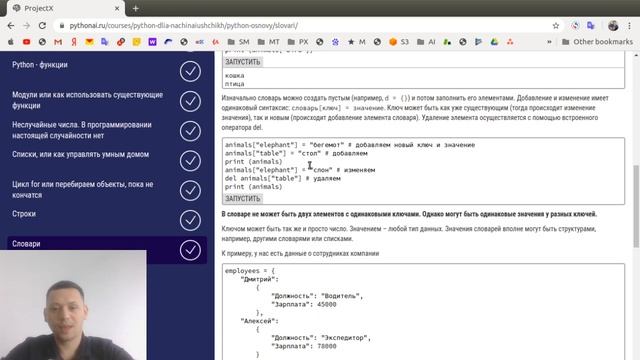
Task: Open the Цикл for lesson
Action: point(82,189)
